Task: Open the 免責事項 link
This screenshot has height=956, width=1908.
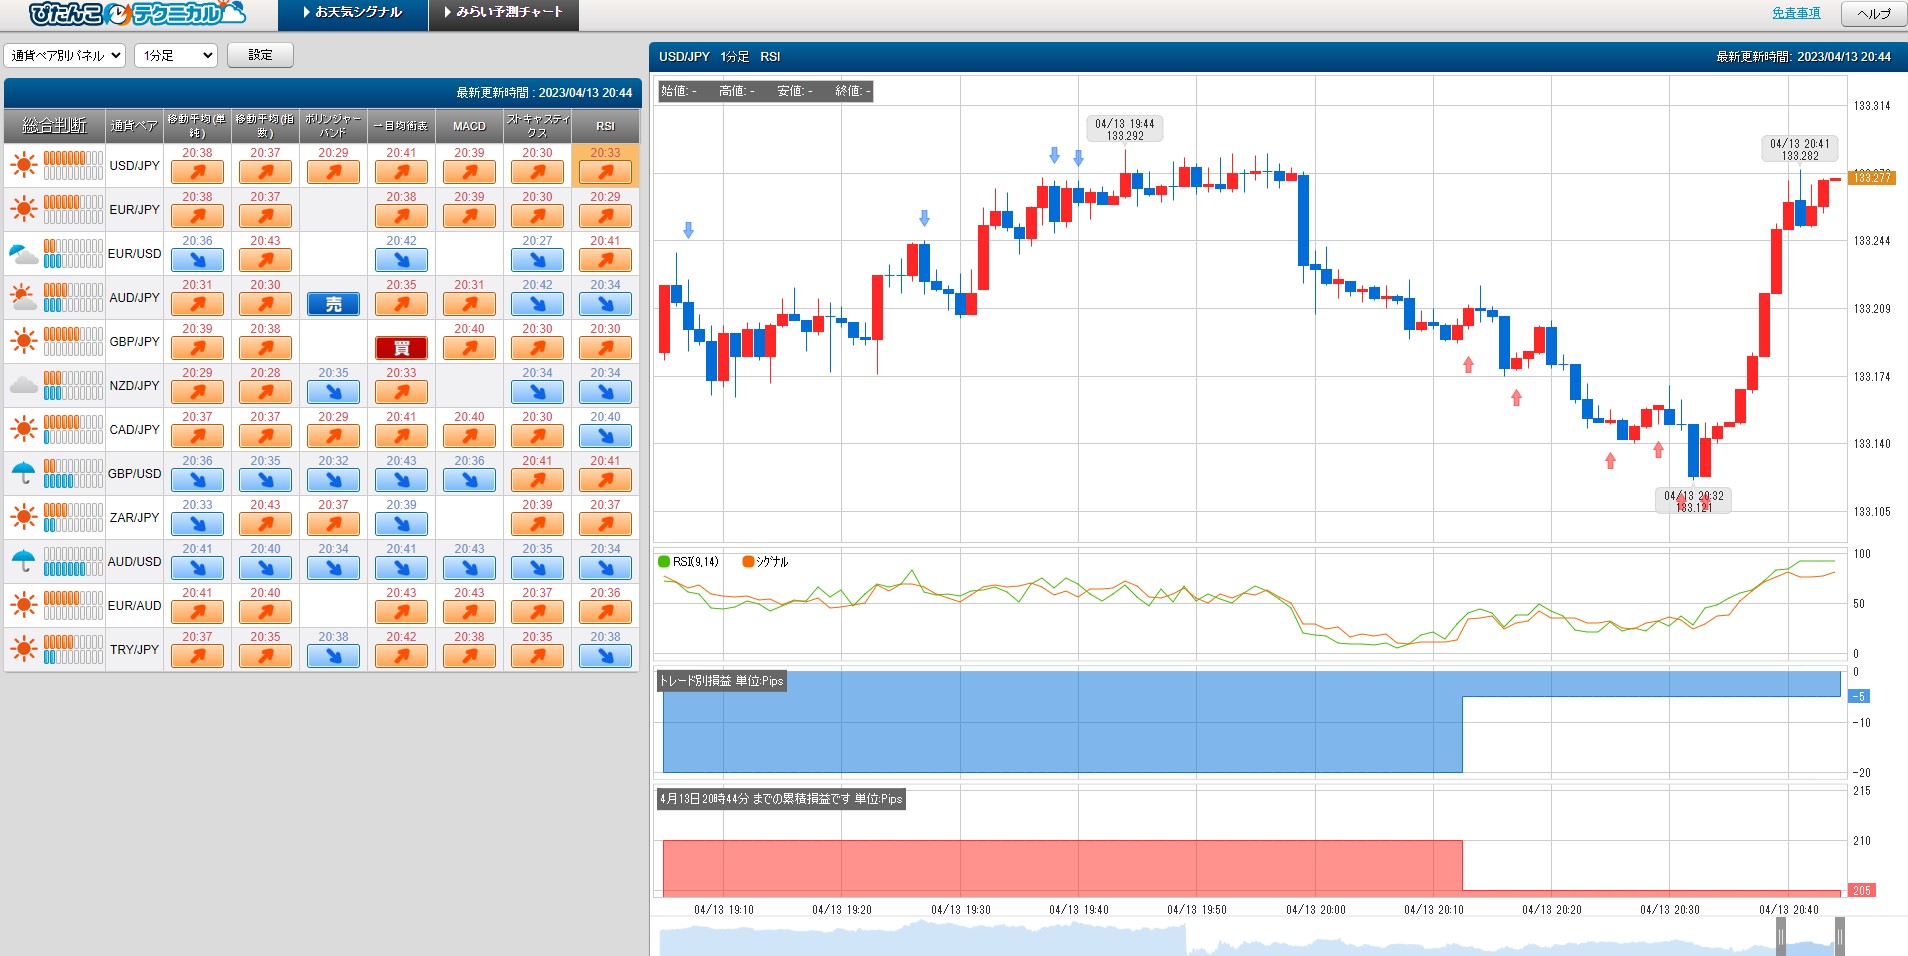Action: tap(1796, 13)
